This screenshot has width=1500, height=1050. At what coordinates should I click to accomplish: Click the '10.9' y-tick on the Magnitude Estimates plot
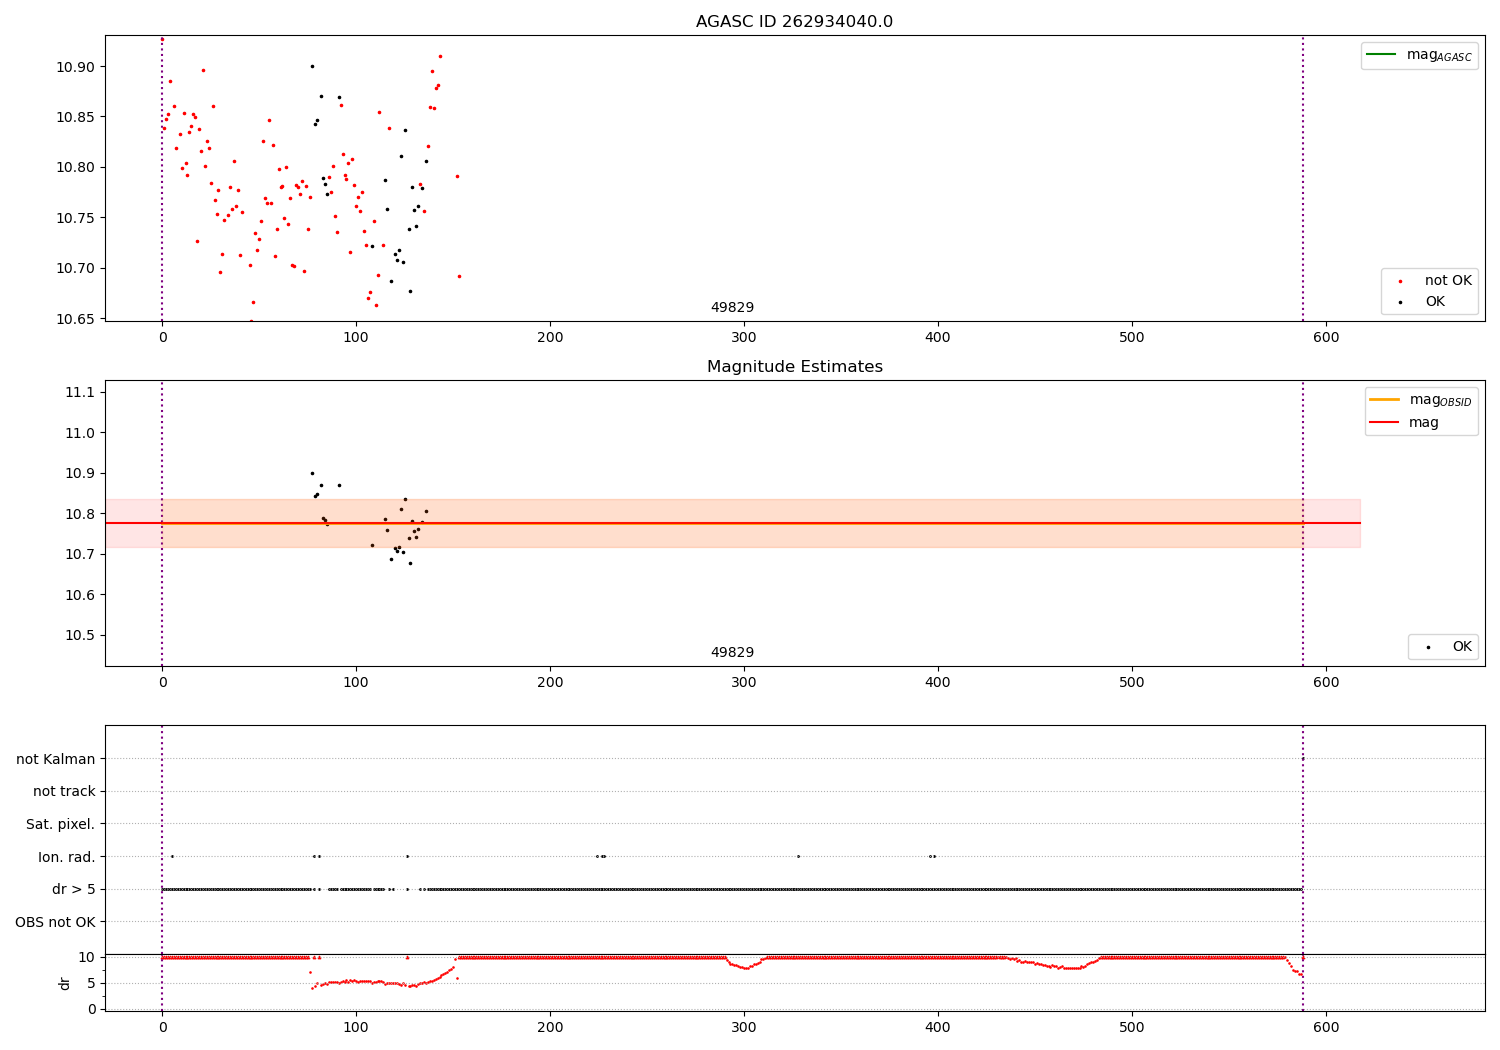tap(80, 473)
